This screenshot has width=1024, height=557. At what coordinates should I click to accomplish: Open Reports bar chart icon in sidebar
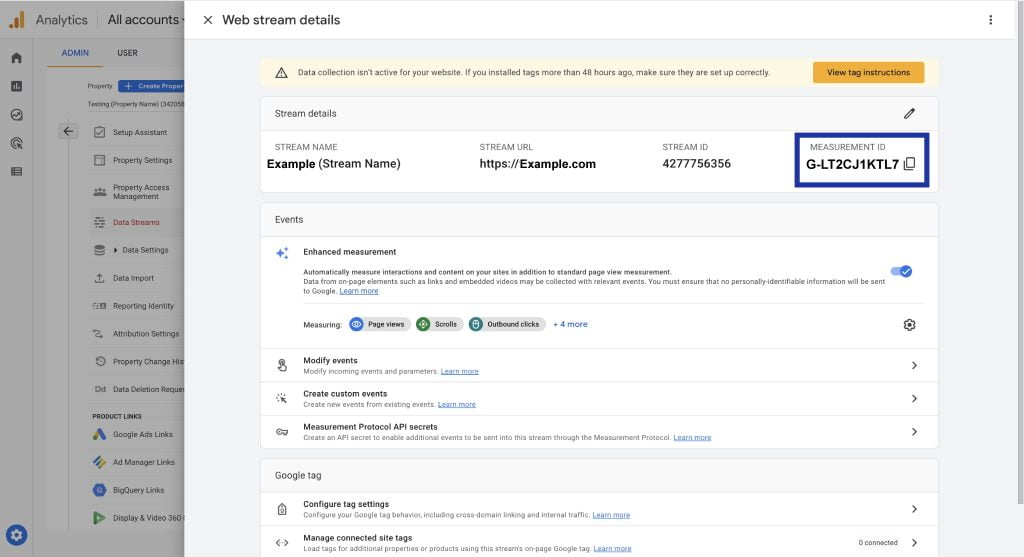(16, 86)
